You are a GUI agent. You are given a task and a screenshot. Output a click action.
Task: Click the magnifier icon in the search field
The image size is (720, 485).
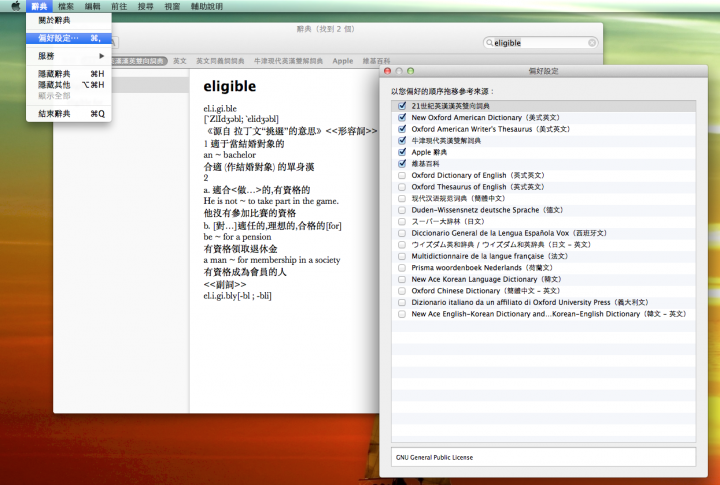(489, 43)
